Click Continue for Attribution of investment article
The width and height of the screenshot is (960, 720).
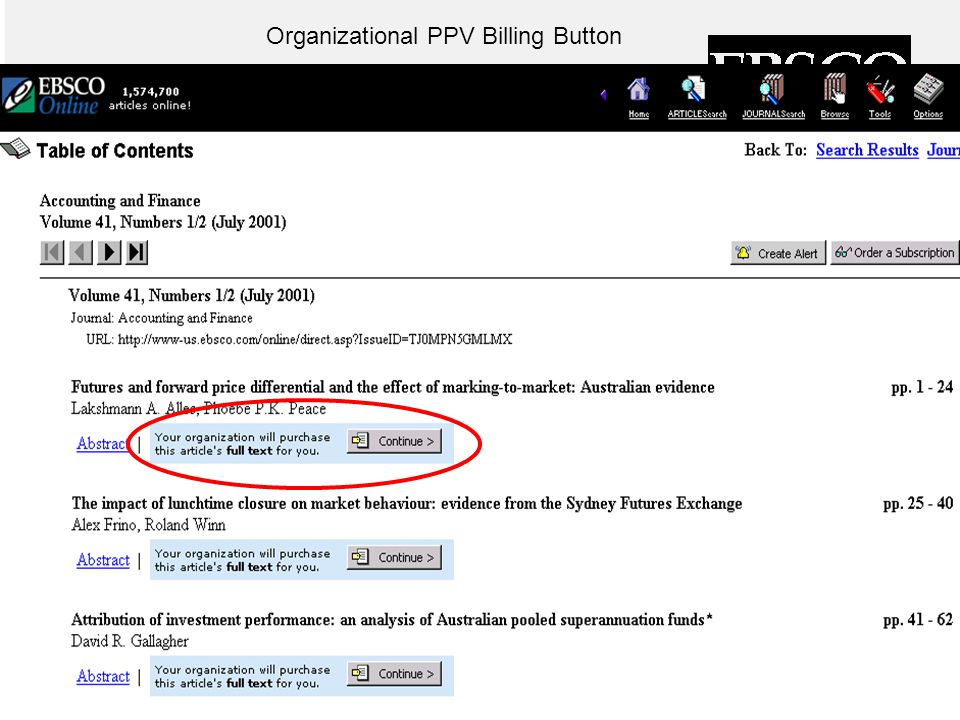tap(394, 674)
